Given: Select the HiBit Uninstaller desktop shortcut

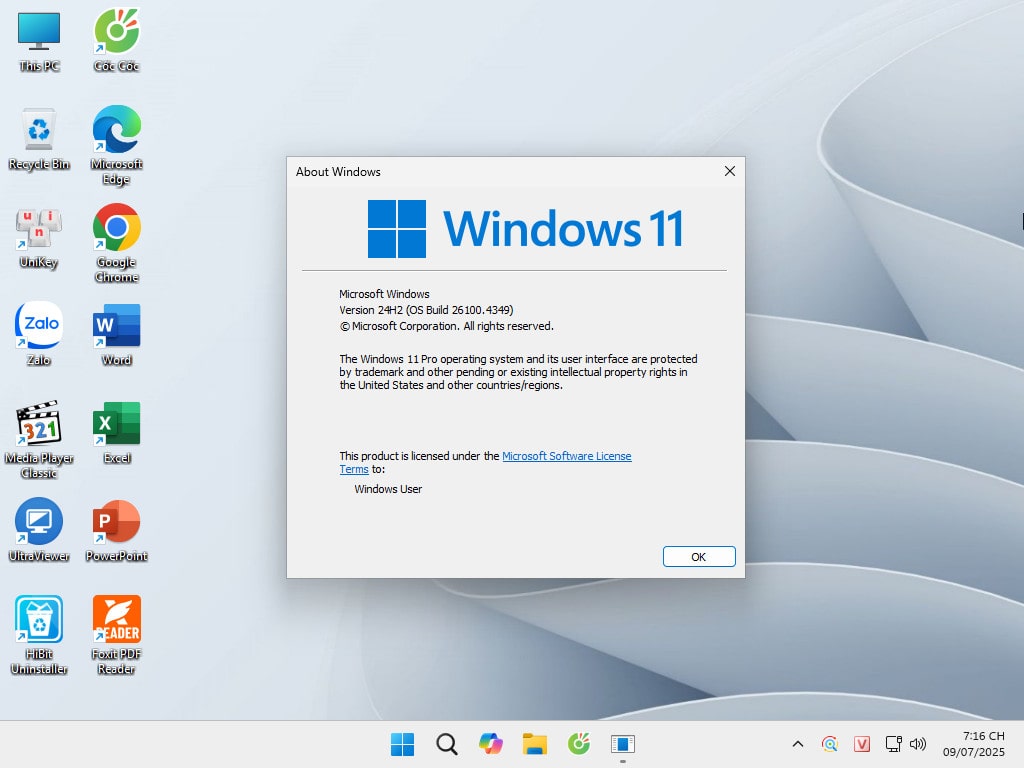Looking at the screenshot, I should pos(39,636).
